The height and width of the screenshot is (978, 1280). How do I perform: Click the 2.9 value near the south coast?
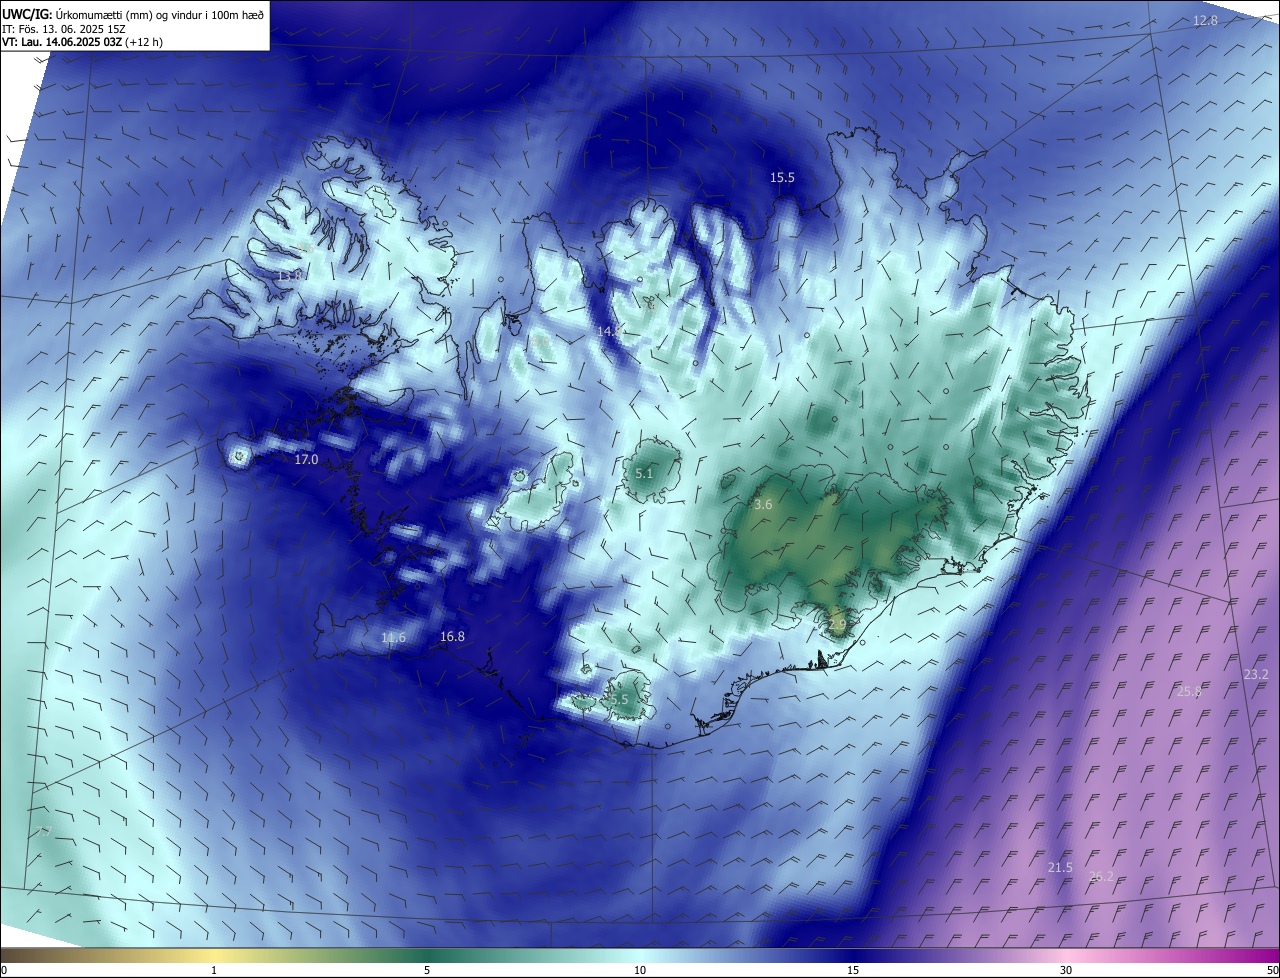[837, 624]
